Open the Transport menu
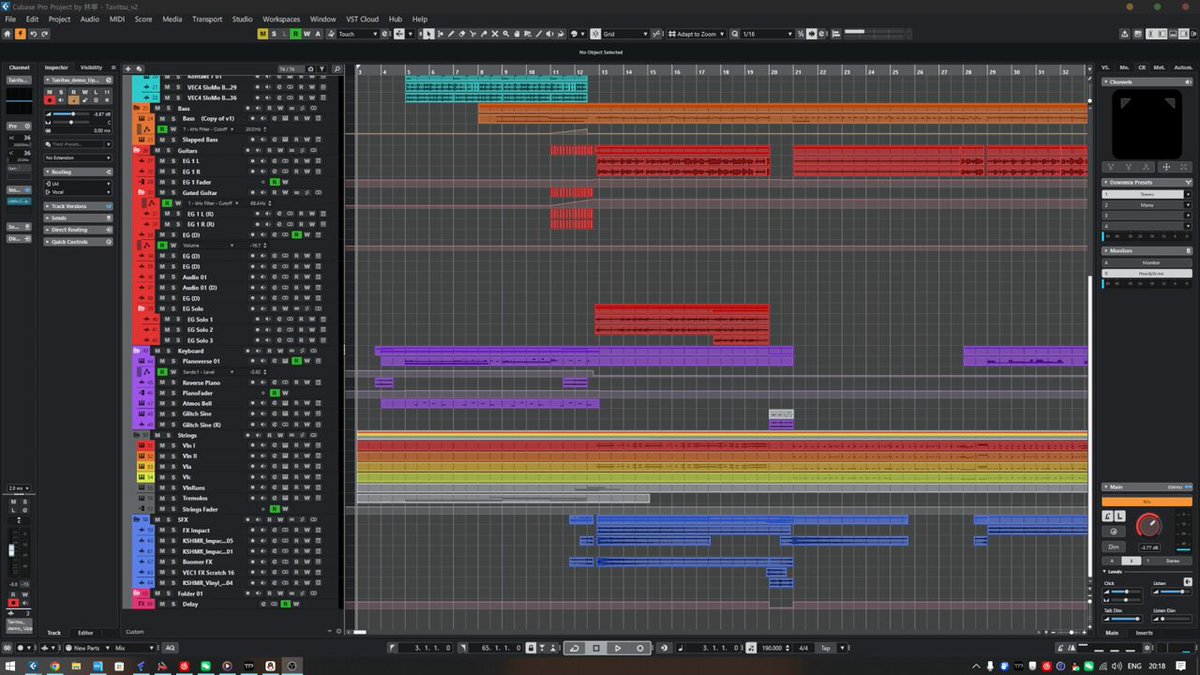1200x675 pixels. pos(207,19)
